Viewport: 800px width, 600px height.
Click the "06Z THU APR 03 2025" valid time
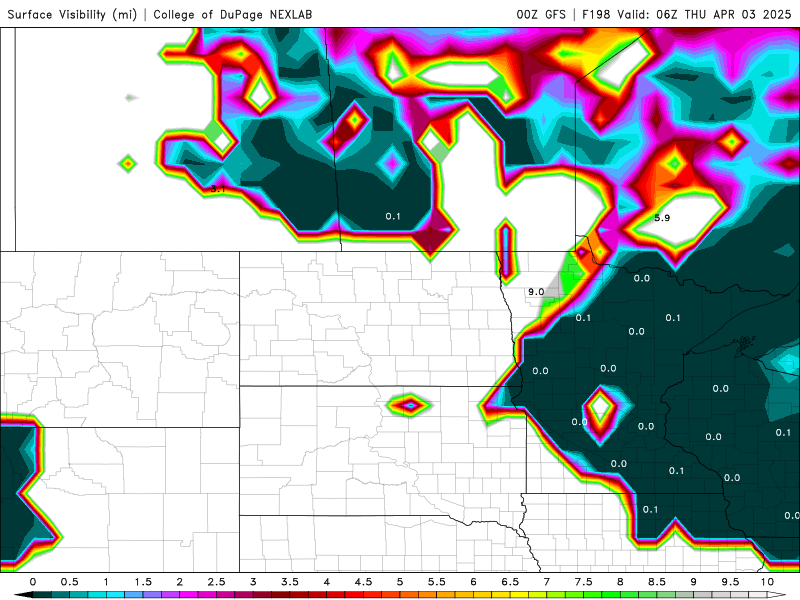point(723,14)
